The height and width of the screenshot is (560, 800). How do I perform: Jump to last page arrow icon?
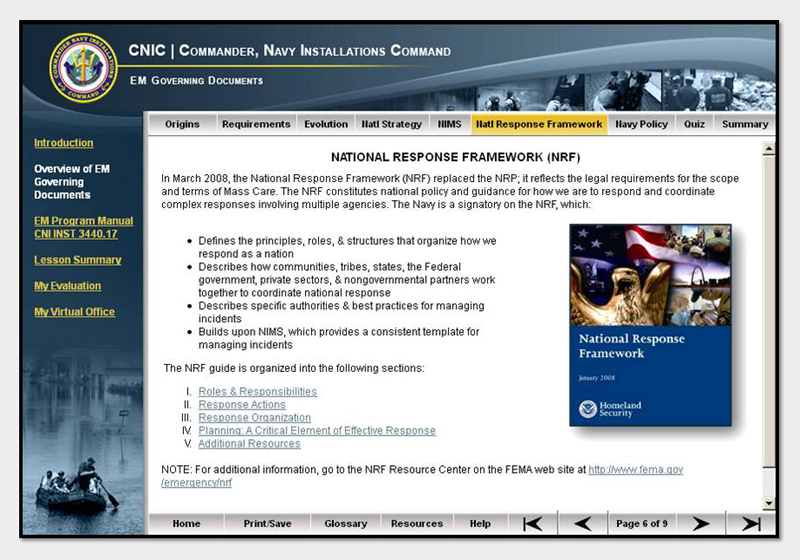[x=750, y=523]
